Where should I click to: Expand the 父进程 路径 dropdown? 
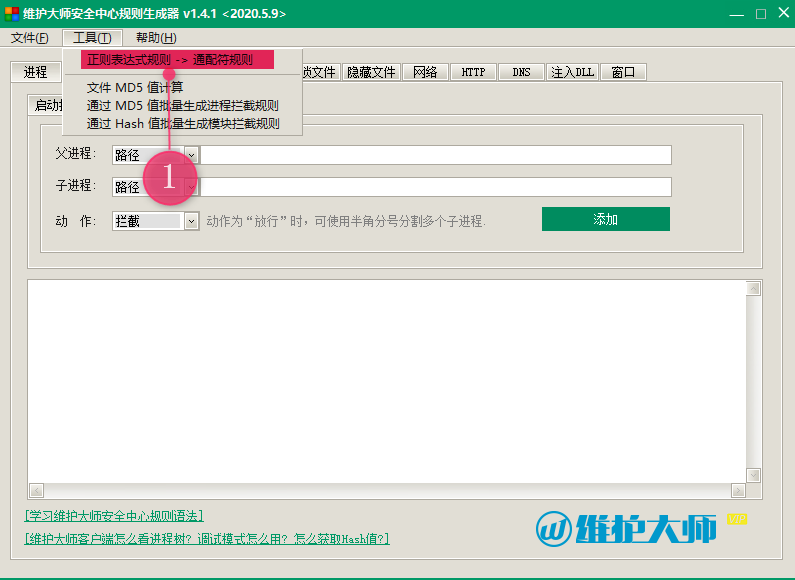pos(191,155)
